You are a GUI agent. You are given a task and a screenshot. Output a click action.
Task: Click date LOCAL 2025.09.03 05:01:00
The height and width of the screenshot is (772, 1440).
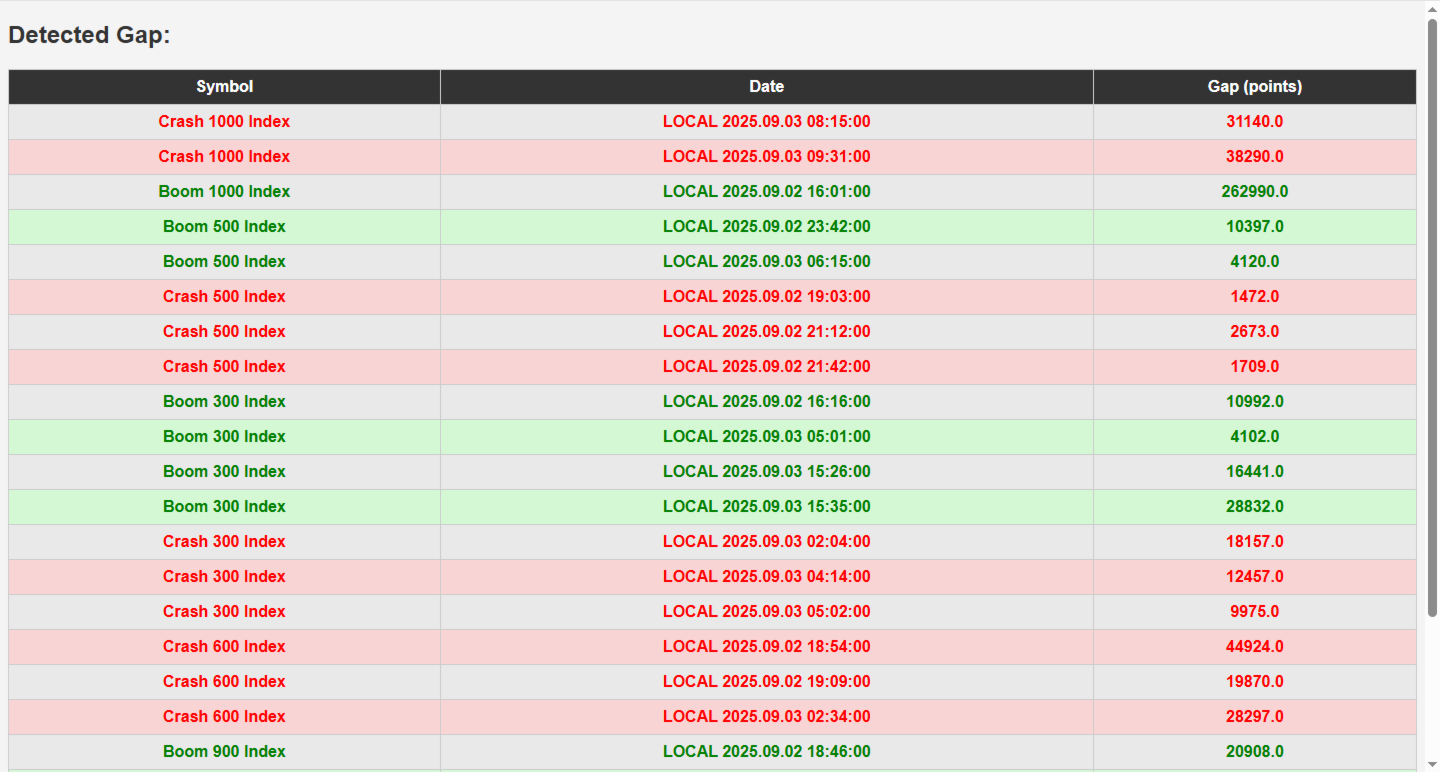click(x=767, y=437)
